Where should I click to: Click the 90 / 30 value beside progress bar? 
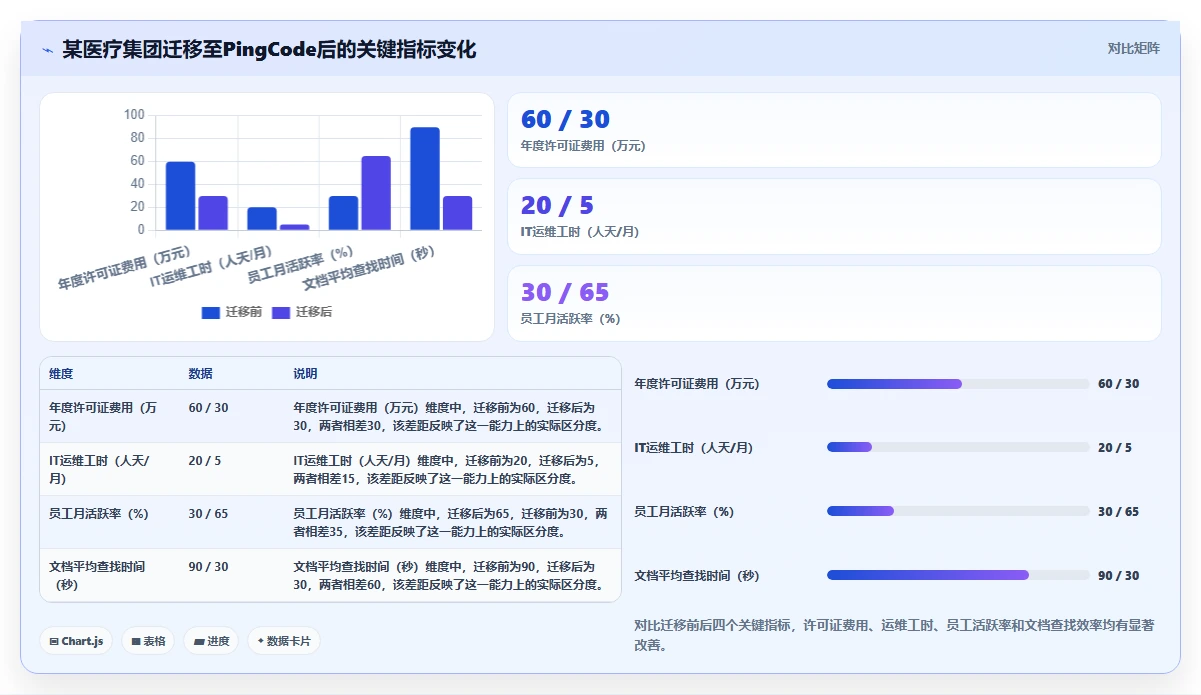(x=1118, y=576)
